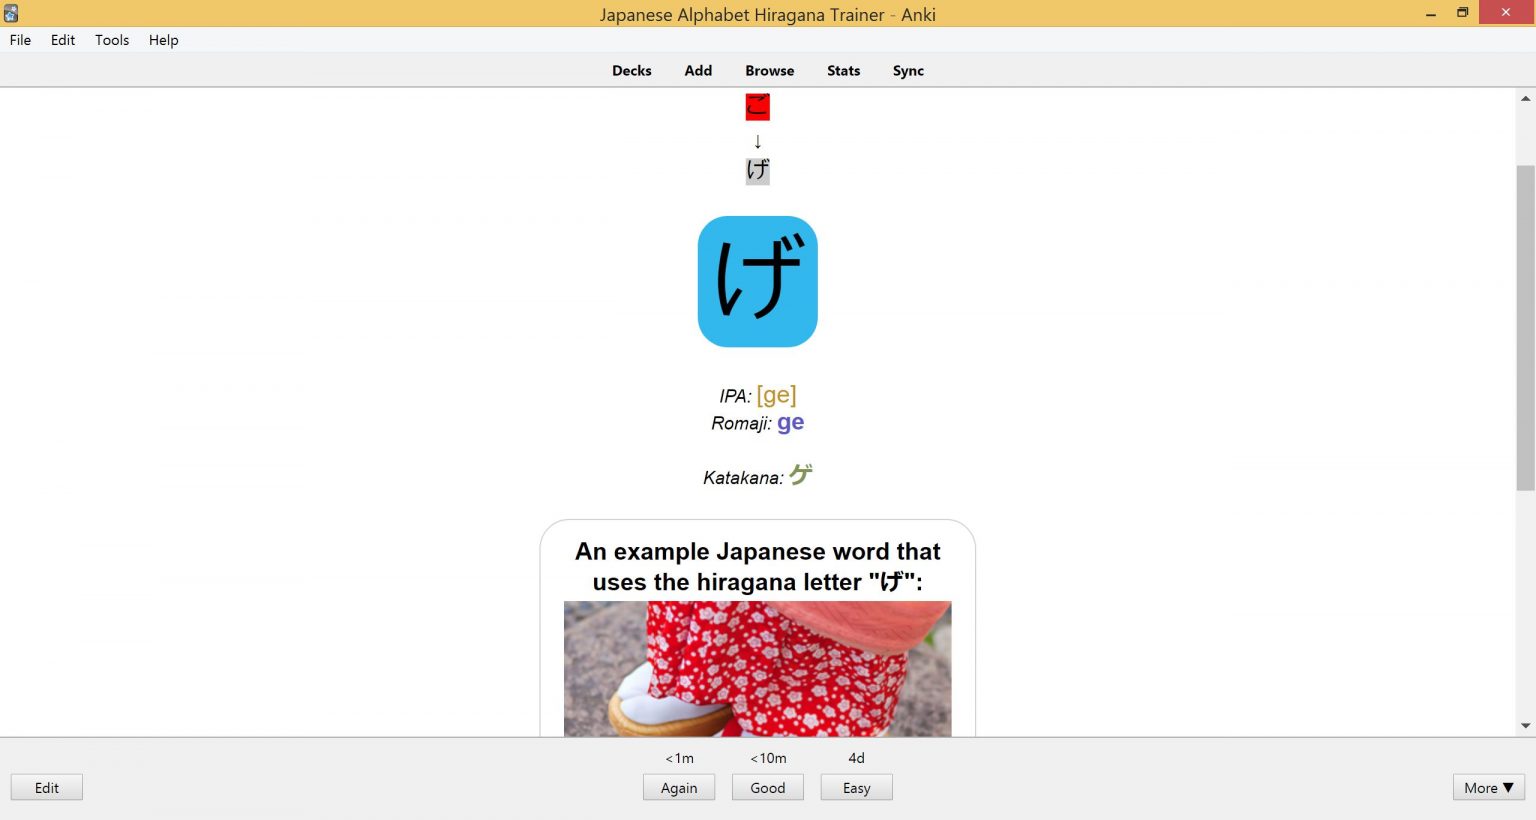Open the Stats screen
The height and width of the screenshot is (820, 1536).
(x=843, y=70)
